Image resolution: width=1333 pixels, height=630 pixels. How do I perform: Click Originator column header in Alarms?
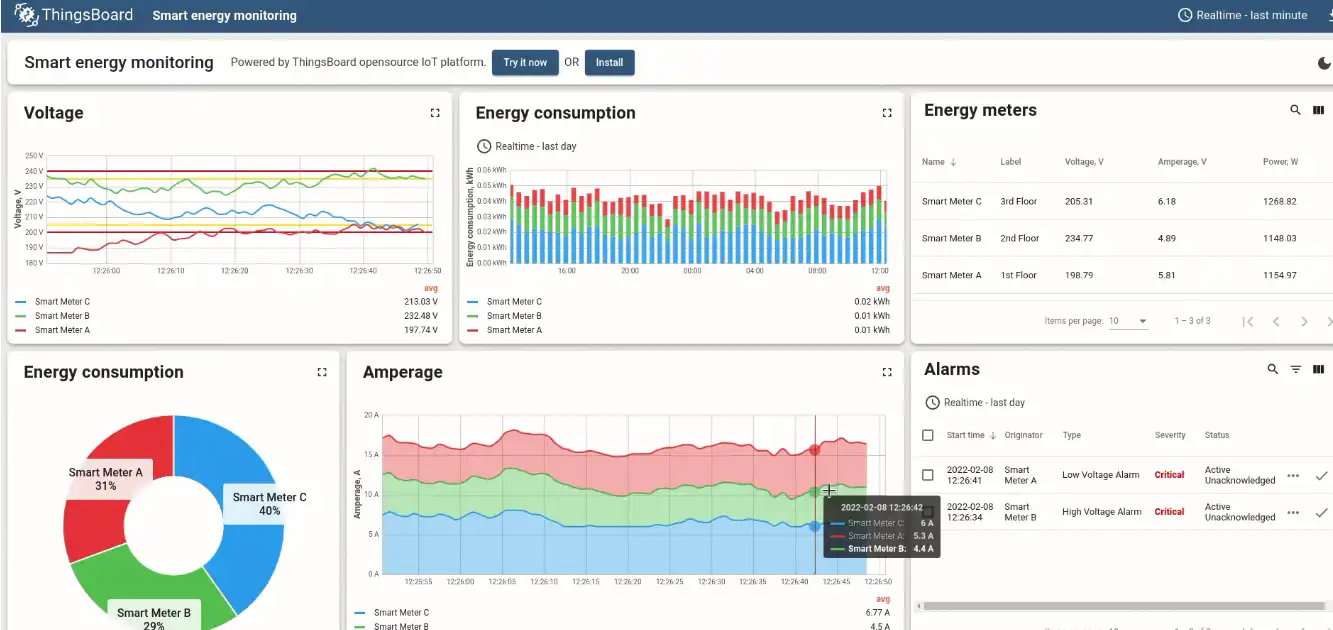coord(1024,435)
